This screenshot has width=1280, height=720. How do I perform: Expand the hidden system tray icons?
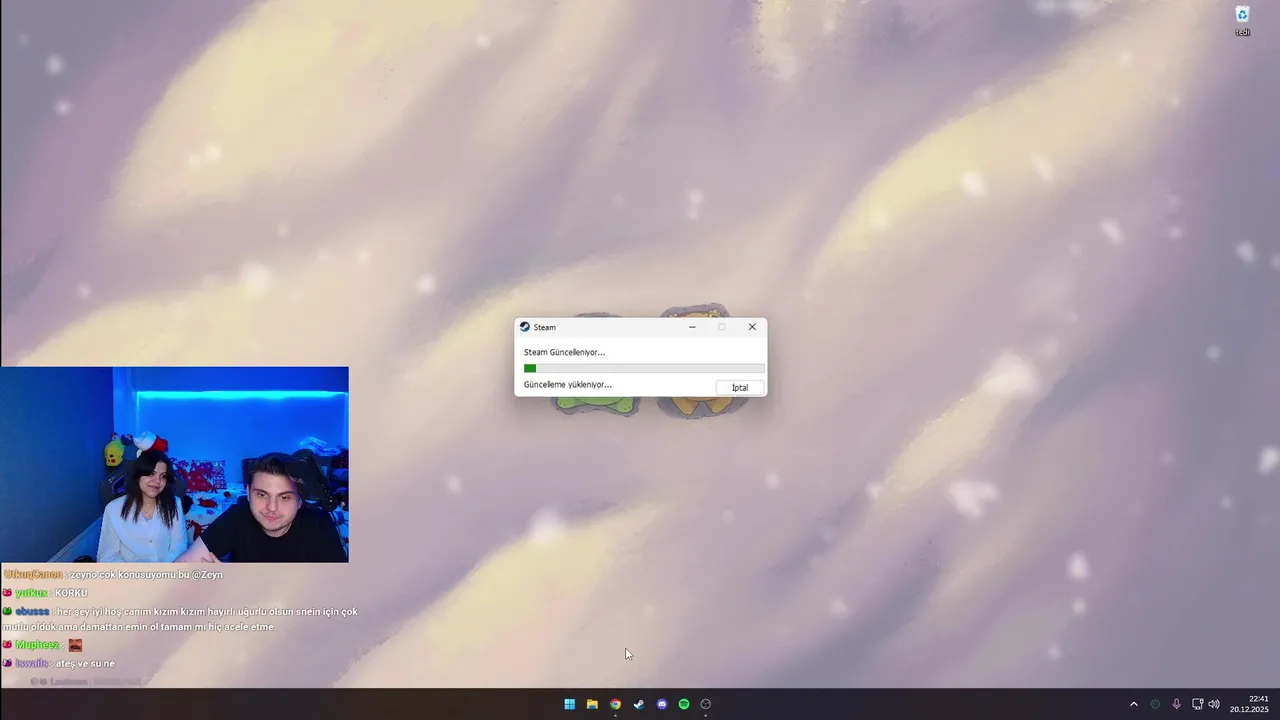[1133, 704]
